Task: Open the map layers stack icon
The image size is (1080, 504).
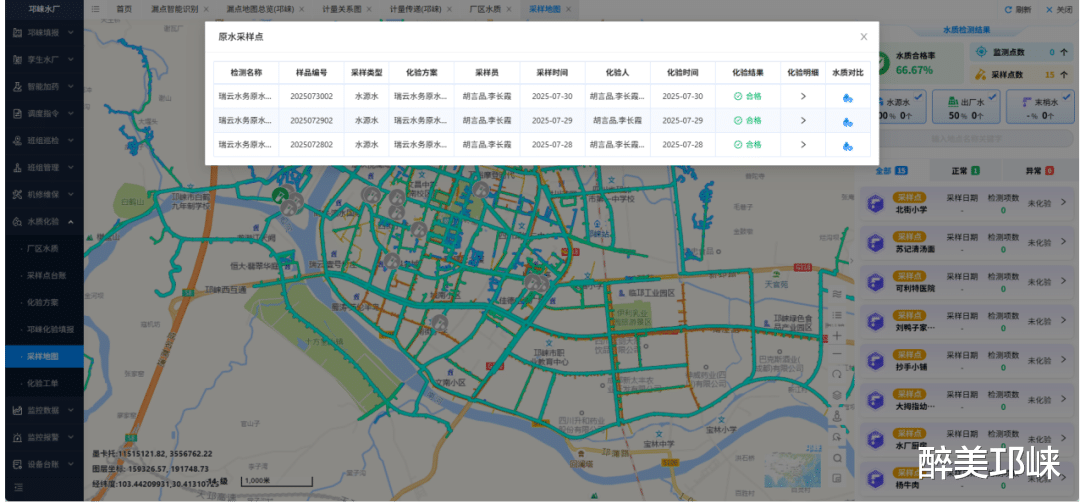Action: click(837, 395)
